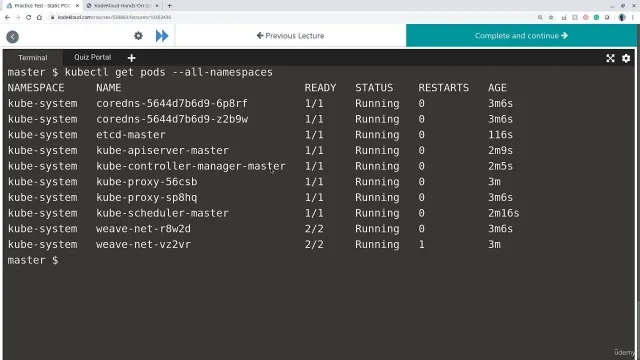Click the back arrow circle button

[x=13, y=37]
